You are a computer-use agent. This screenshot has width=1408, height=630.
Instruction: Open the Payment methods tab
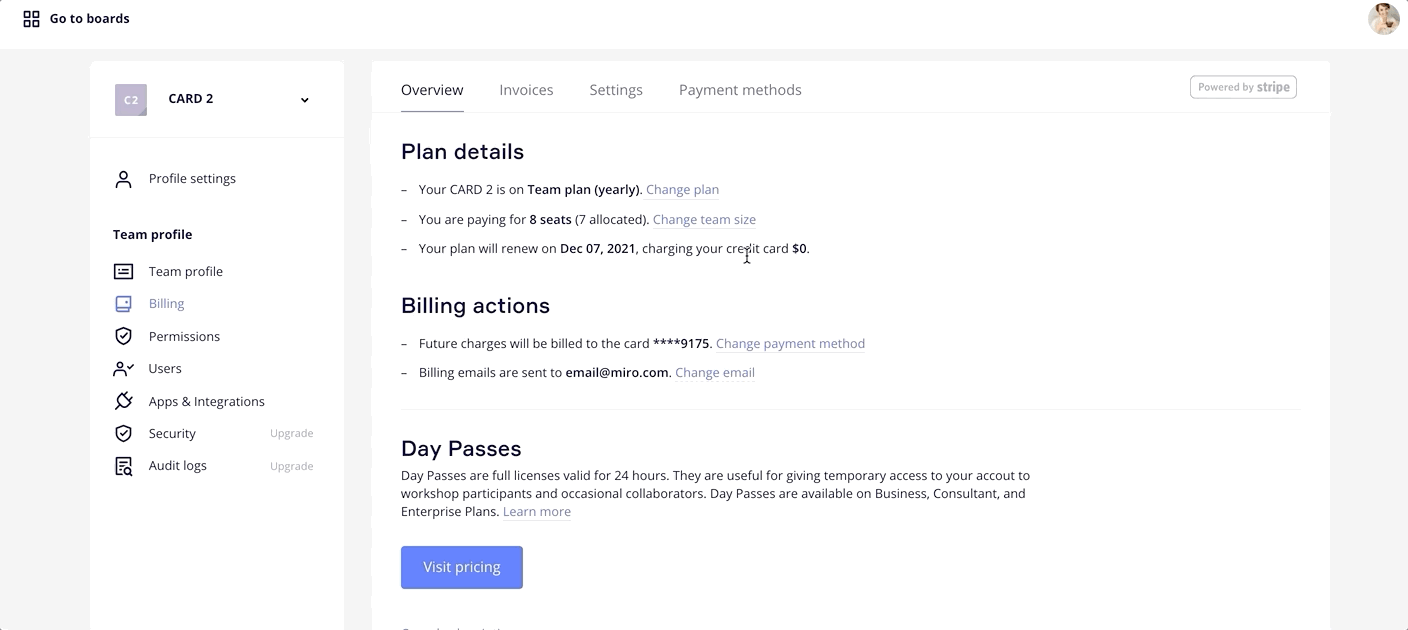(x=740, y=90)
